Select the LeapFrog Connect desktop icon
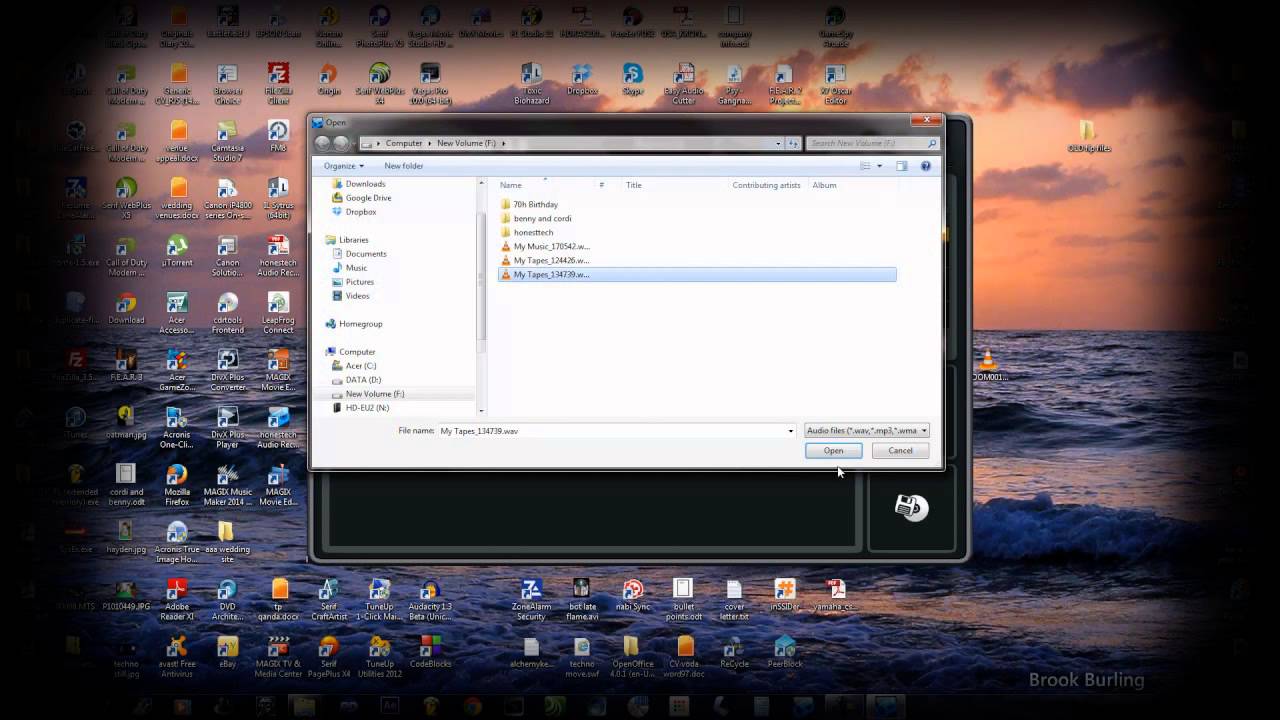Viewport: 1280px width, 720px height. pyautogui.click(x=278, y=314)
